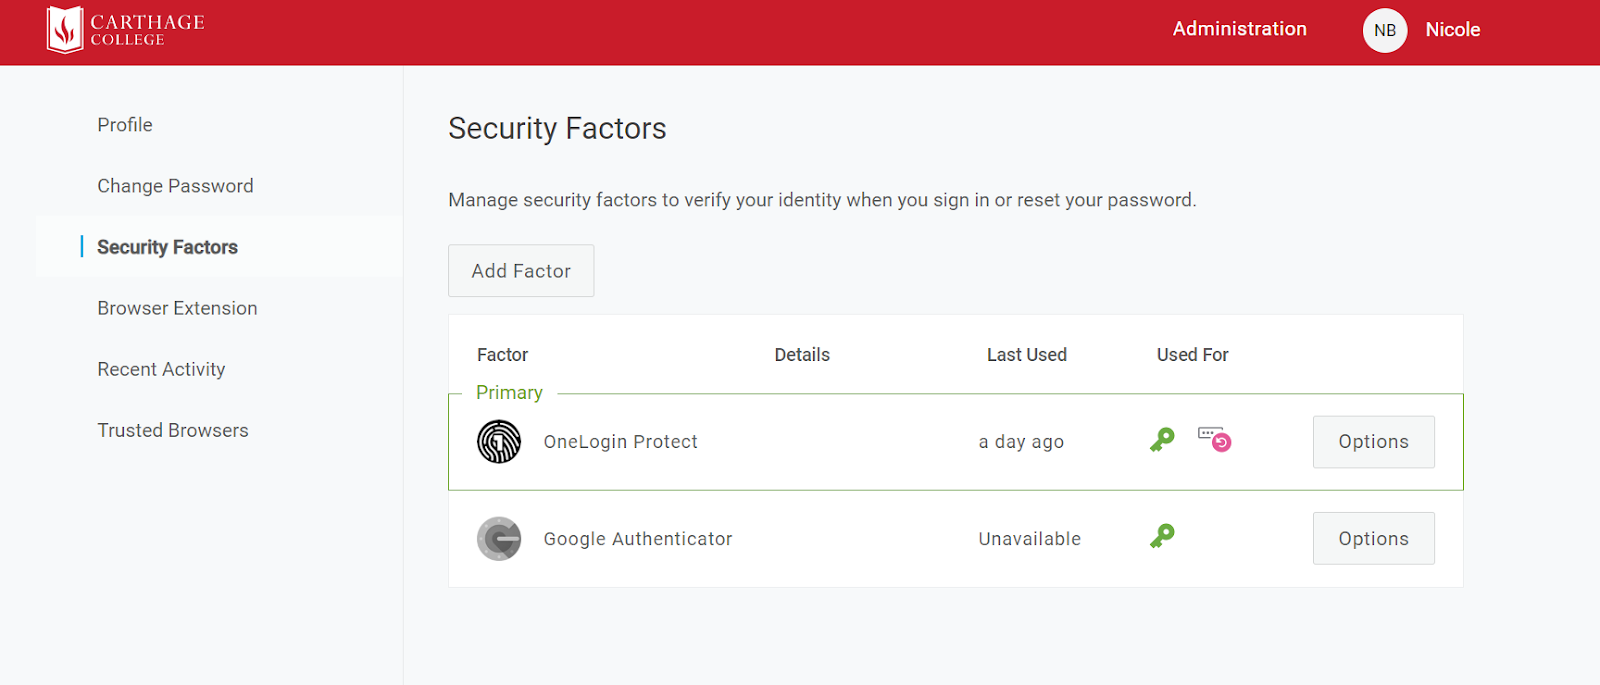Click the NB user avatar circle
This screenshot has height=685, width=1600.
coord(1385,30)
